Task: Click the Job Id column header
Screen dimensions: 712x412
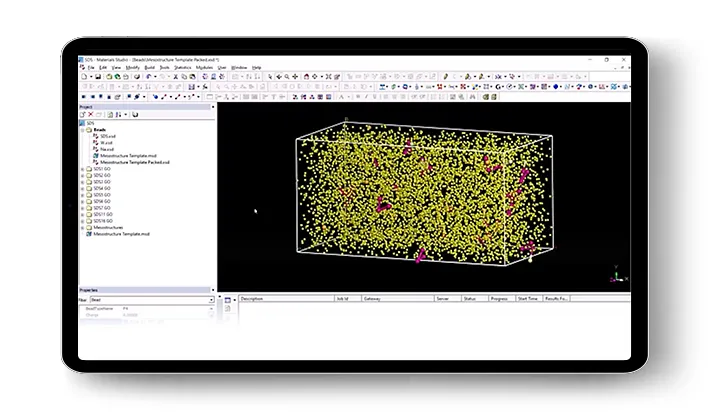Action: pos(348,298)
